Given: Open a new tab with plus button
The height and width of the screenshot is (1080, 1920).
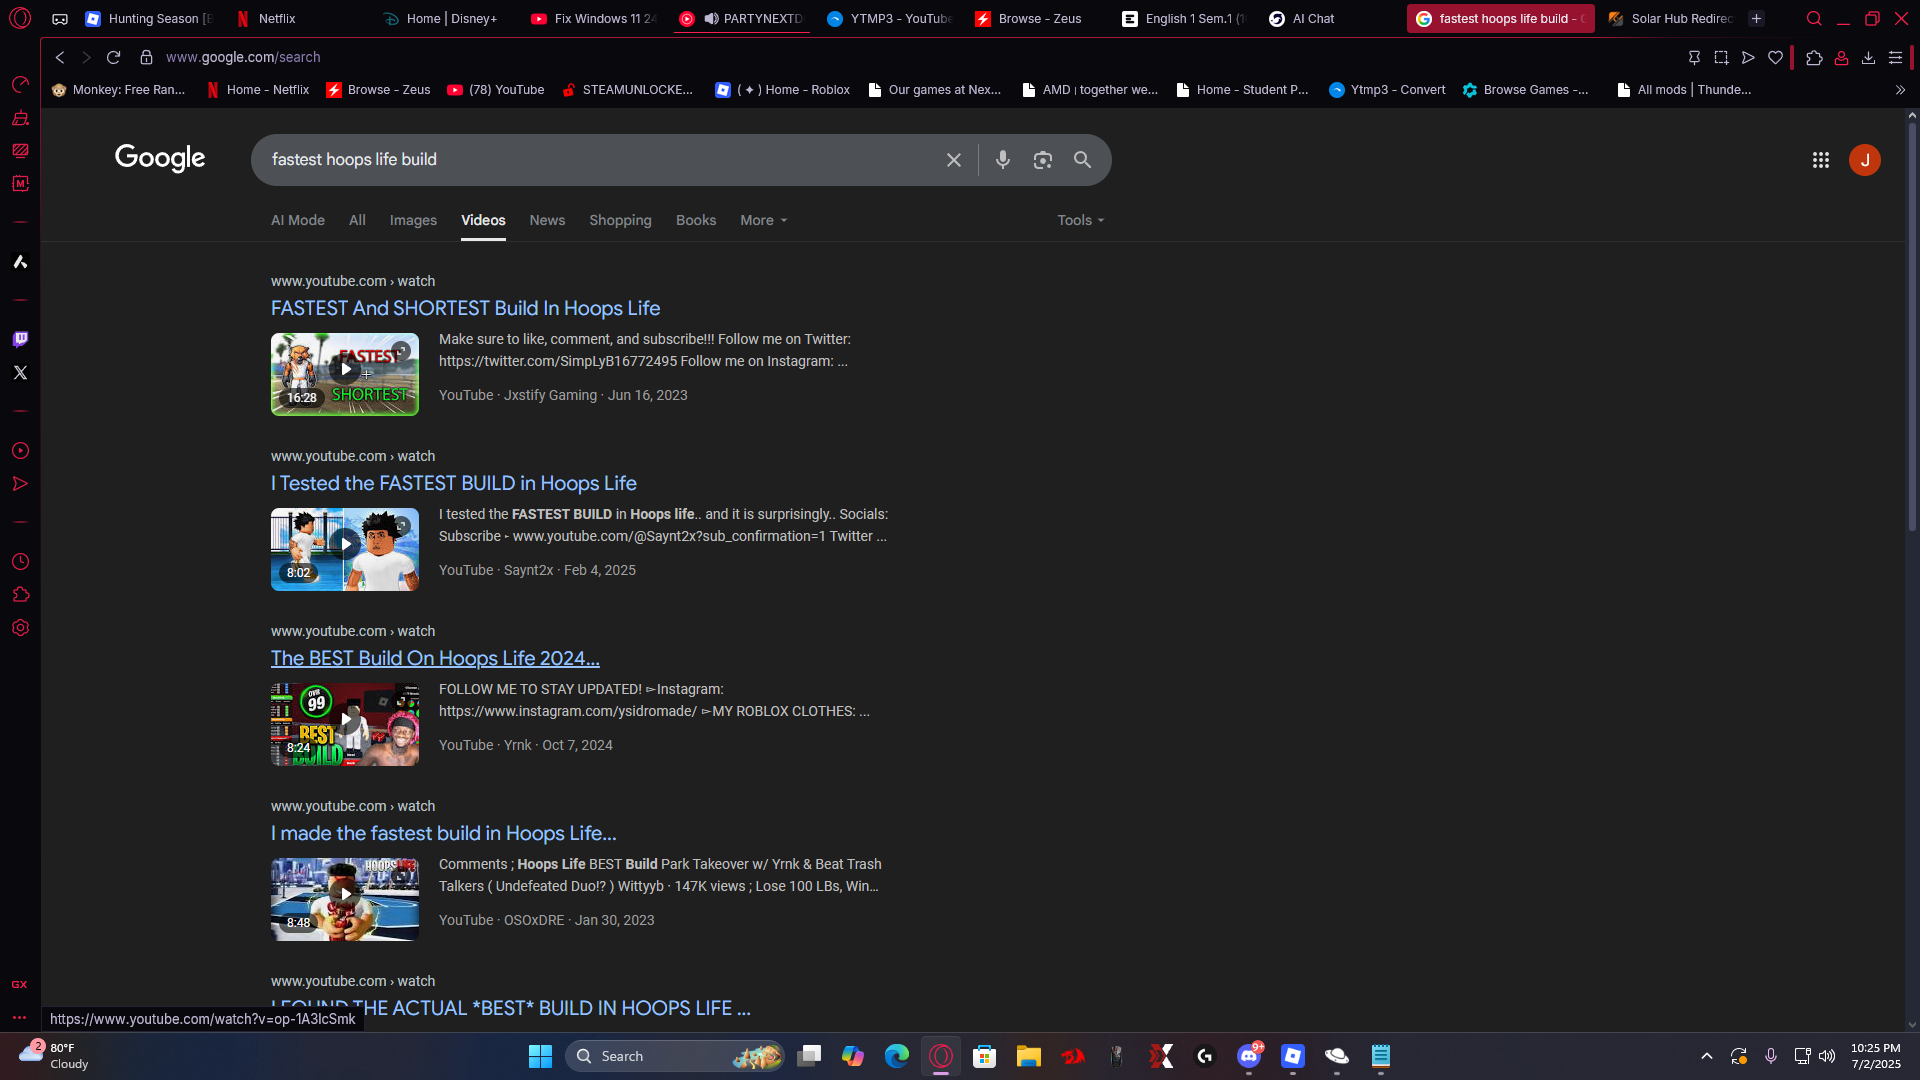Looking at the screenshot, I should (x=1756, y=19).
